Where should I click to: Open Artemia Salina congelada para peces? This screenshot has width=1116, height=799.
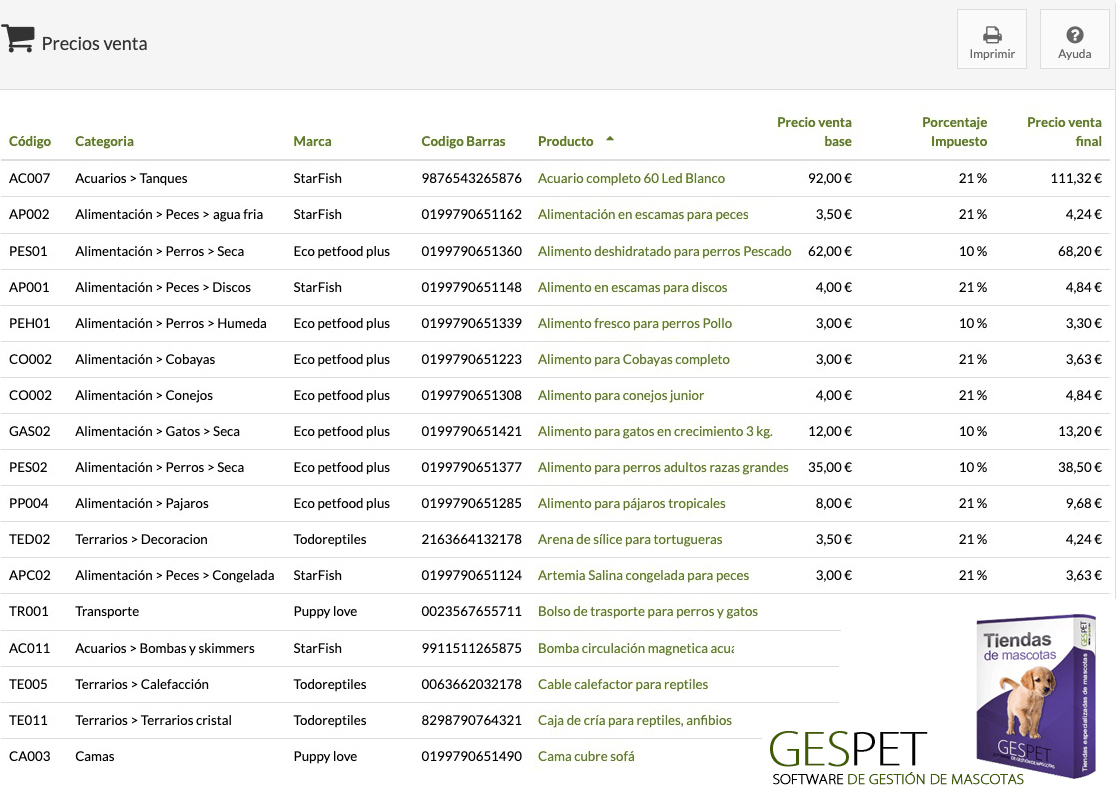pos(643,575)
